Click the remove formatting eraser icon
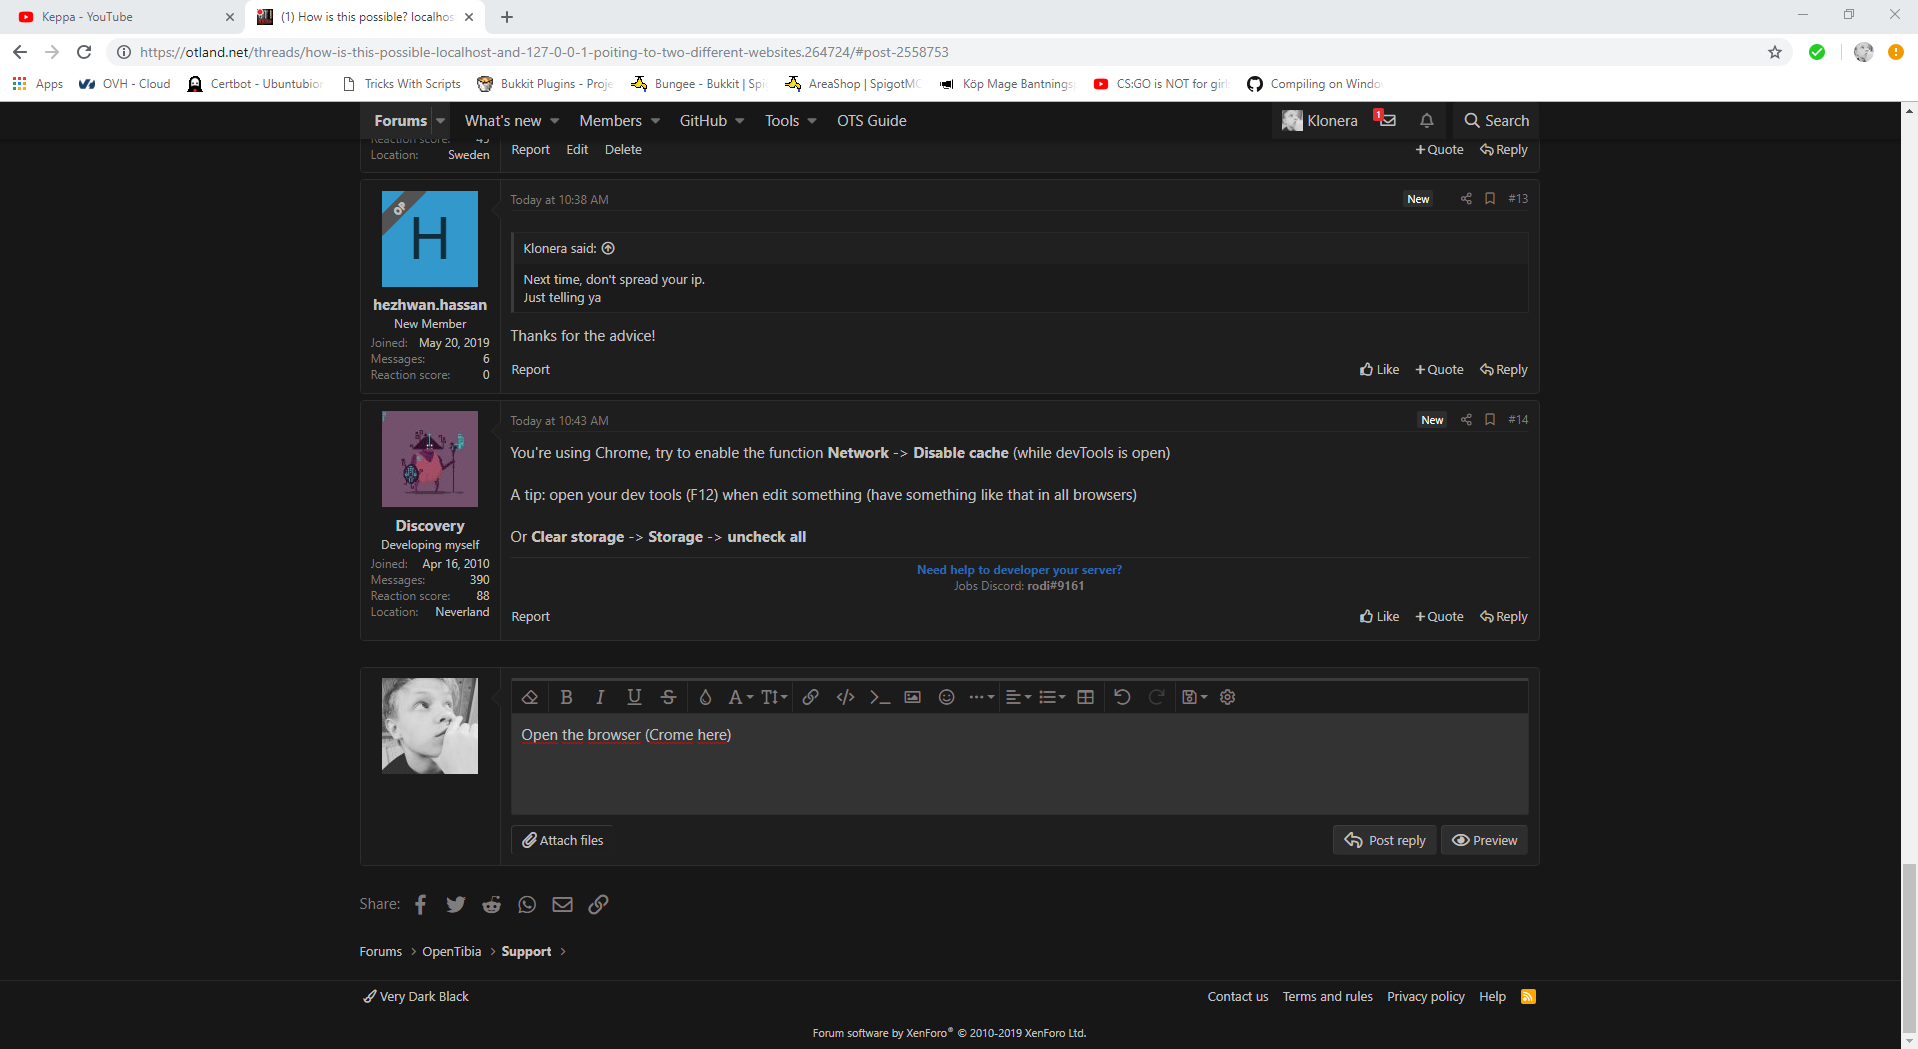 [531, 697]
